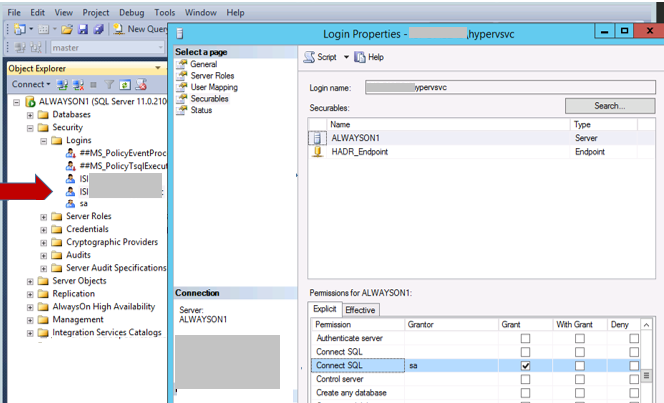Click the Stop icon in Object Explorer toolbar

tap(94, 85)
